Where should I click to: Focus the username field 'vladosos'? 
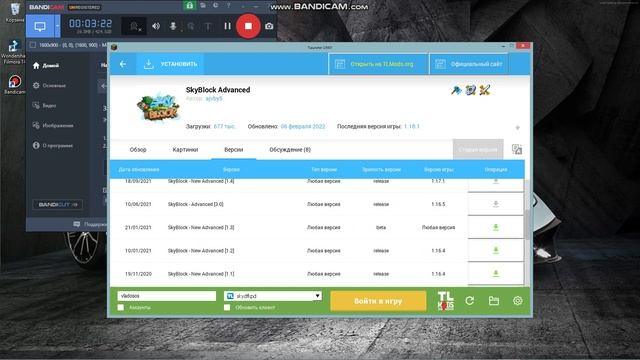tap(167, 296)
